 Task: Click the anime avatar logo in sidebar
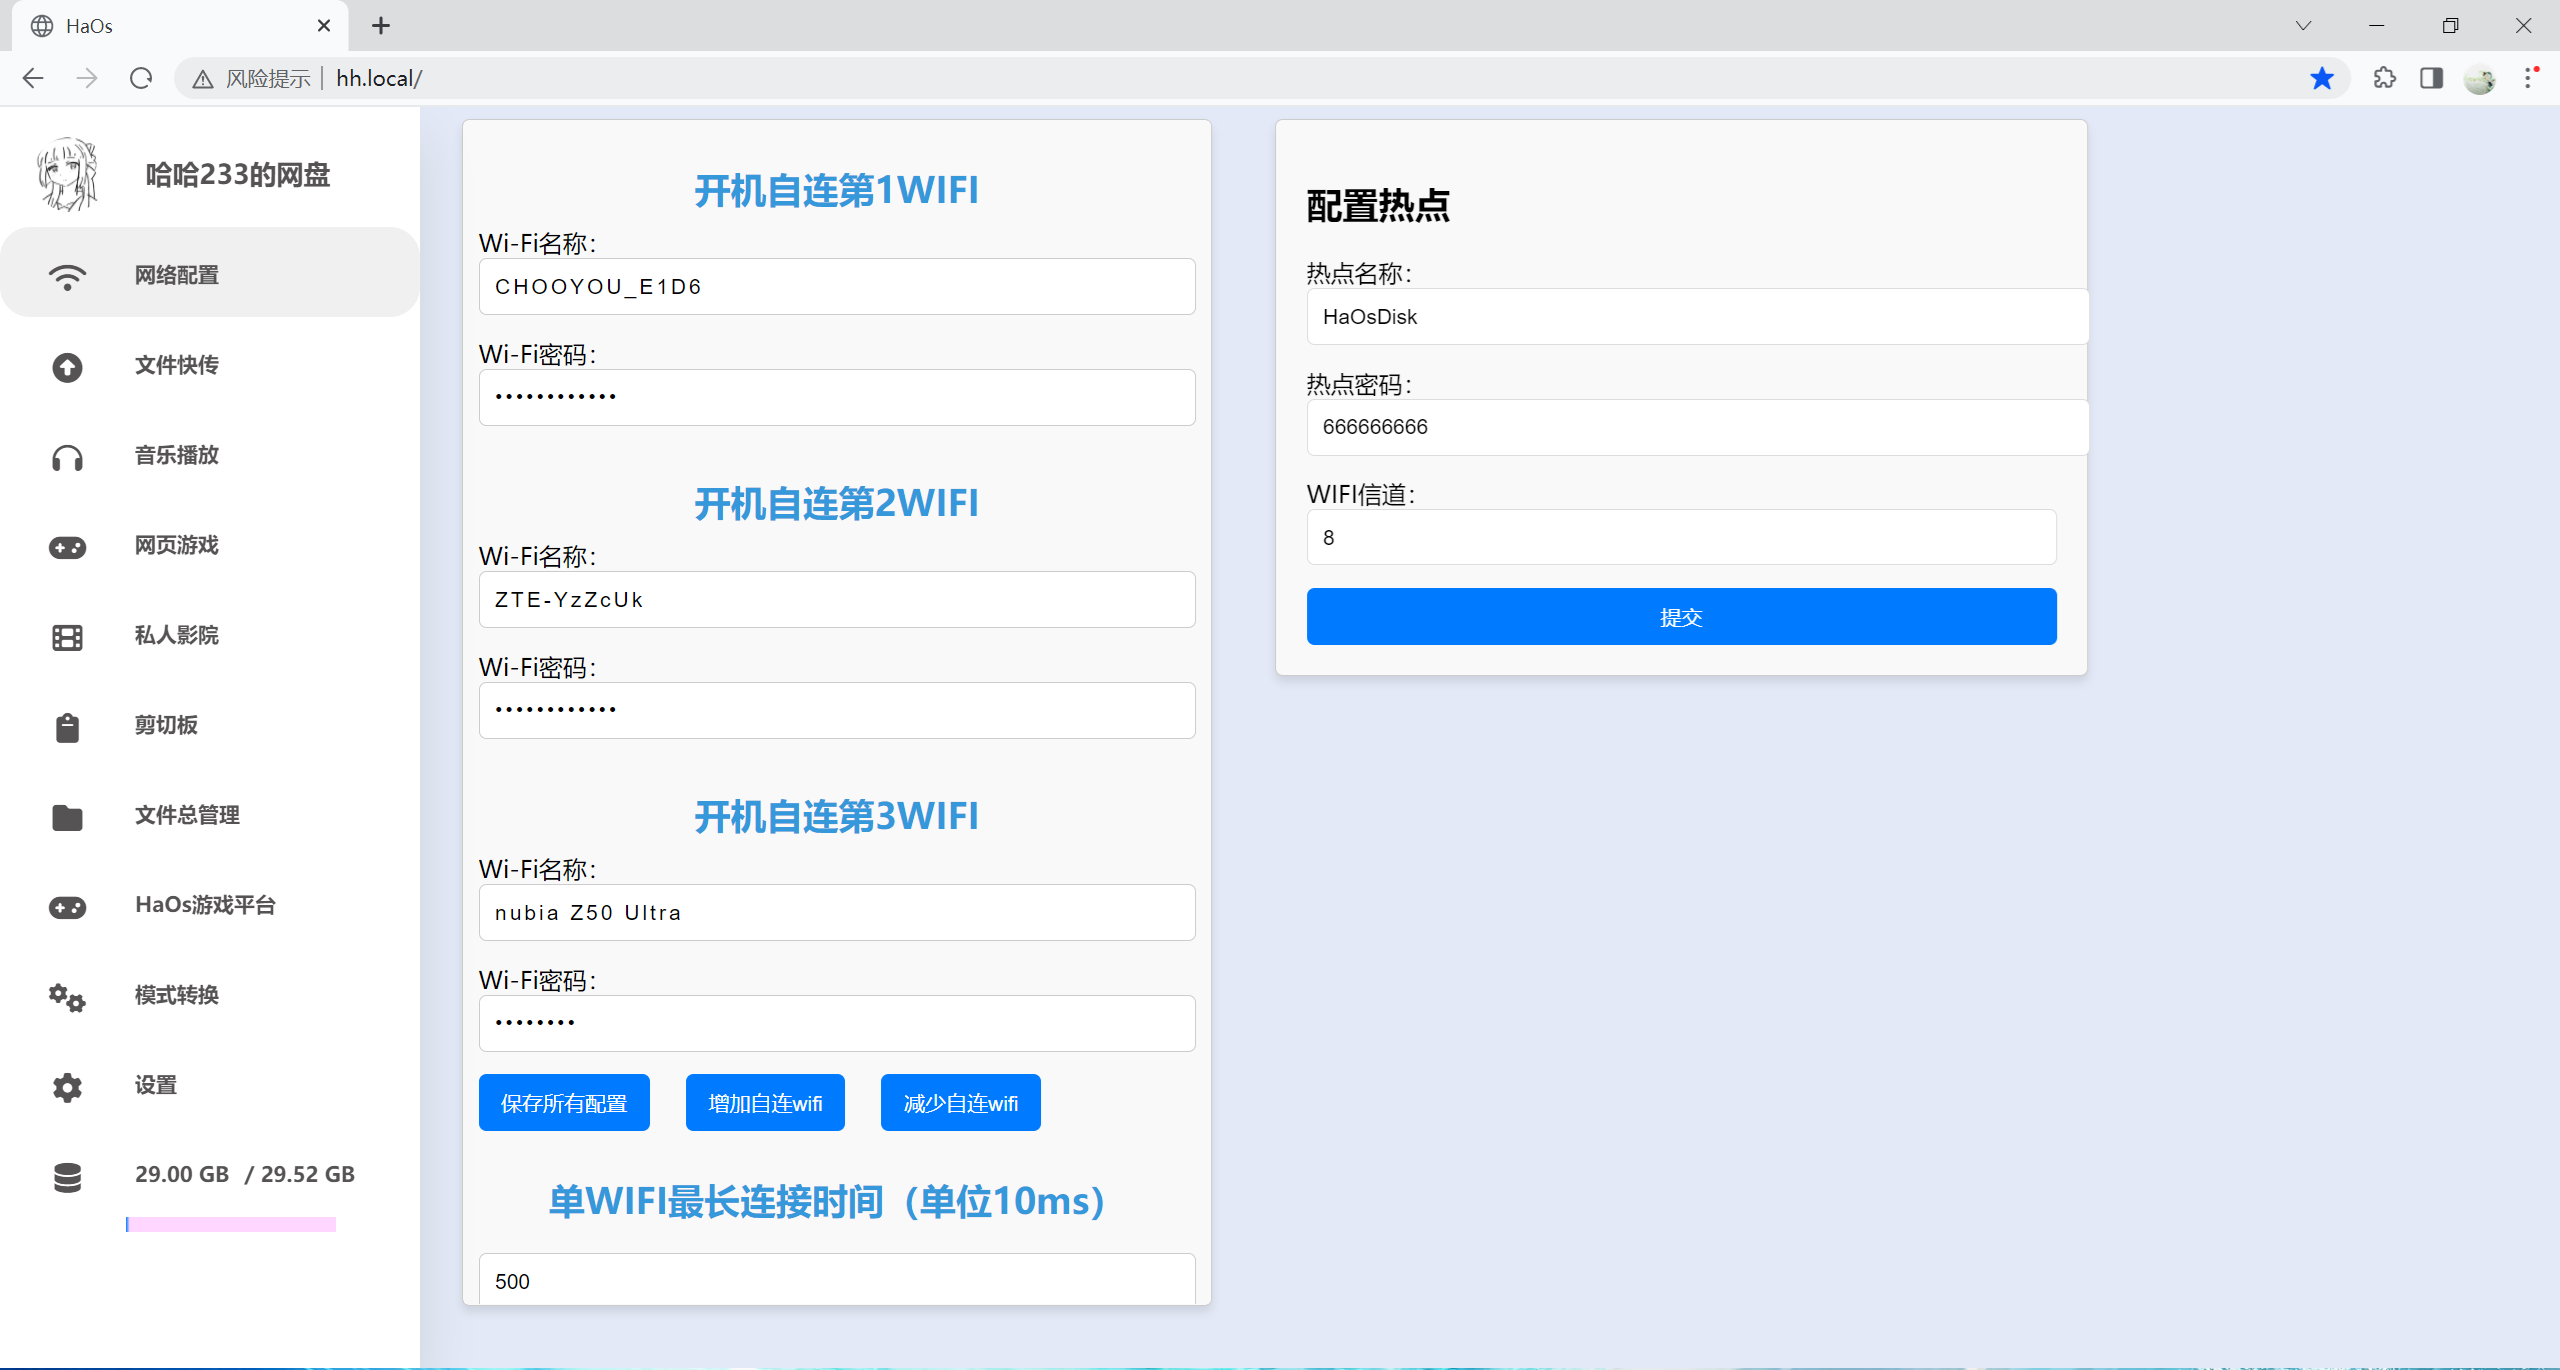67,174
